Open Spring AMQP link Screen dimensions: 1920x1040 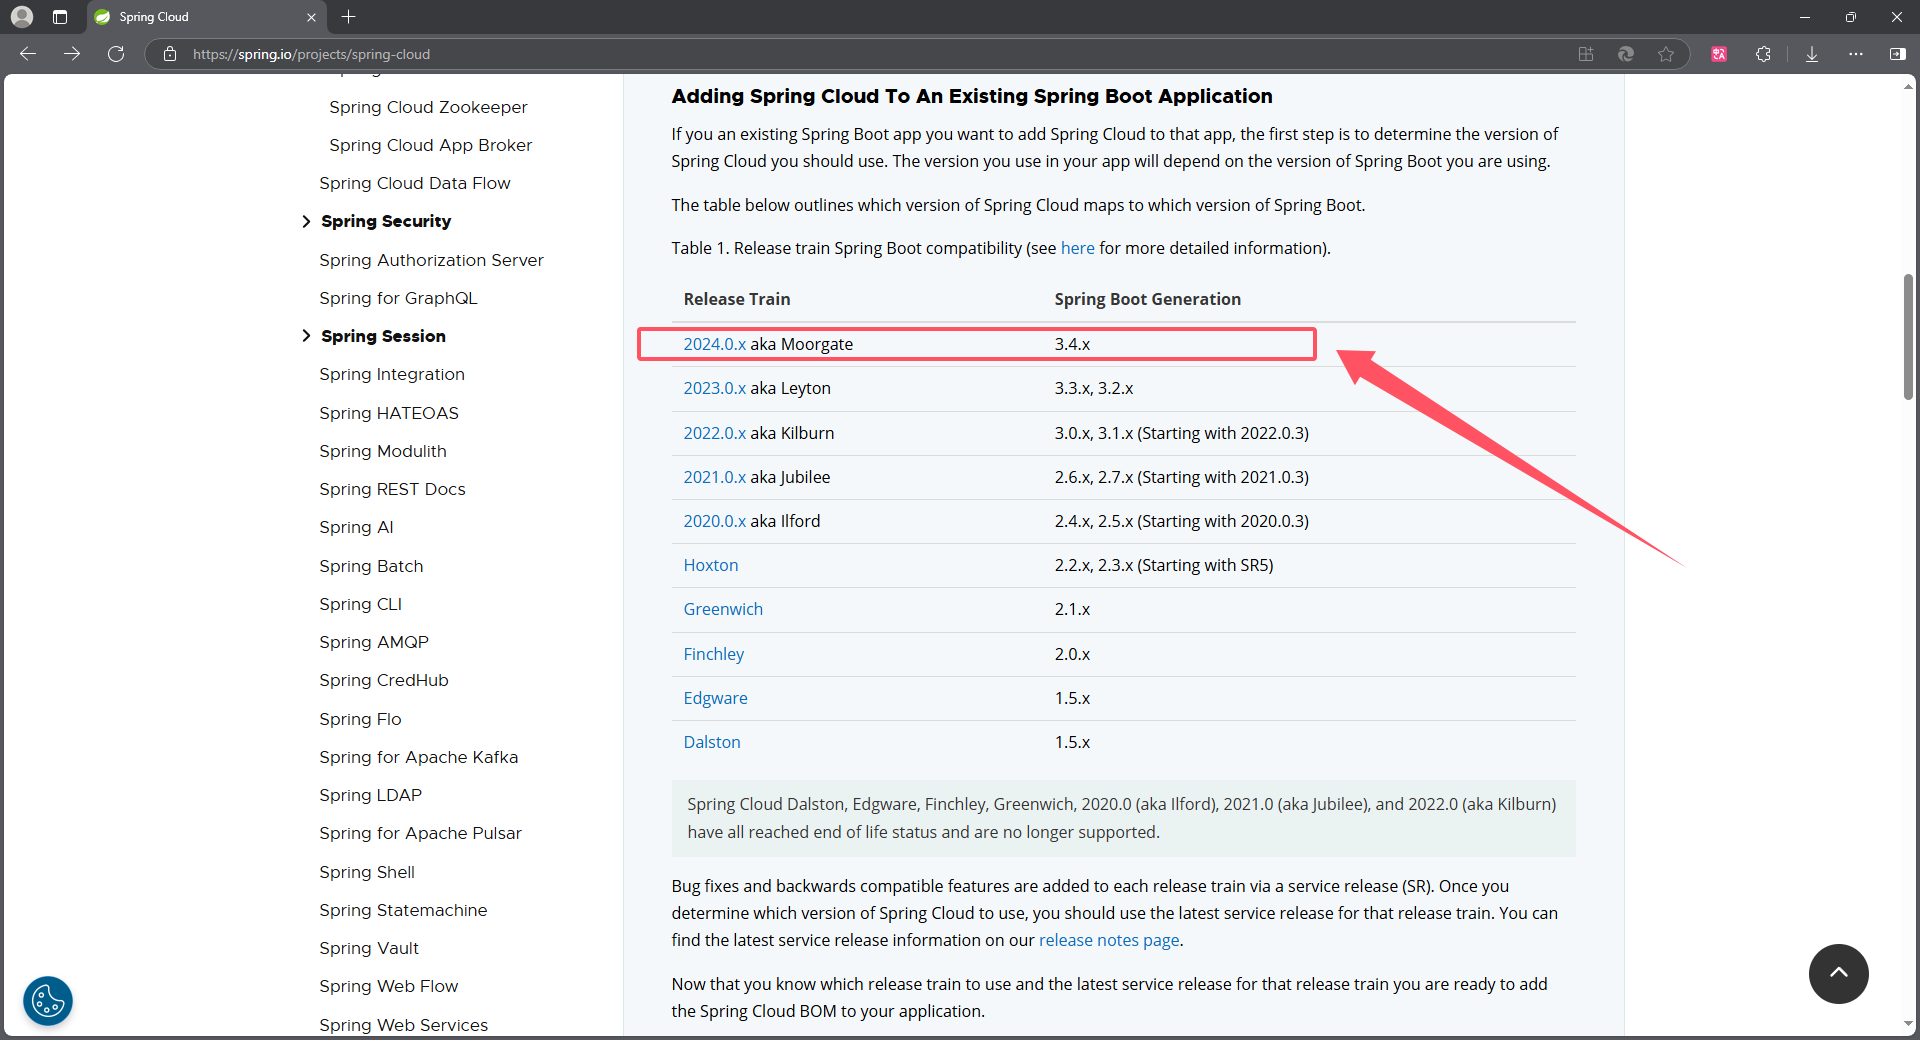click(x=374, y=642)
